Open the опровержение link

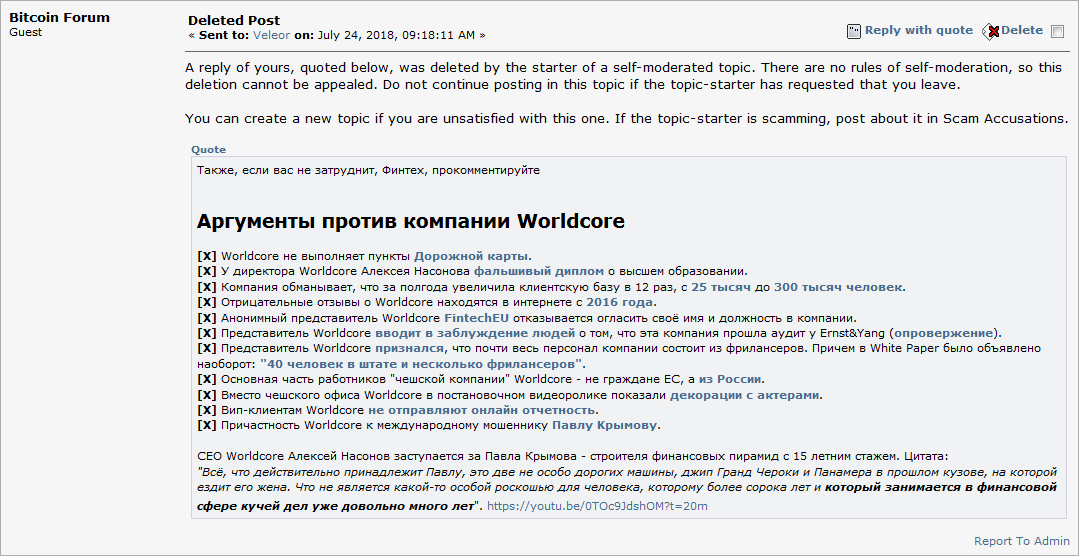(x=943, y=334)
